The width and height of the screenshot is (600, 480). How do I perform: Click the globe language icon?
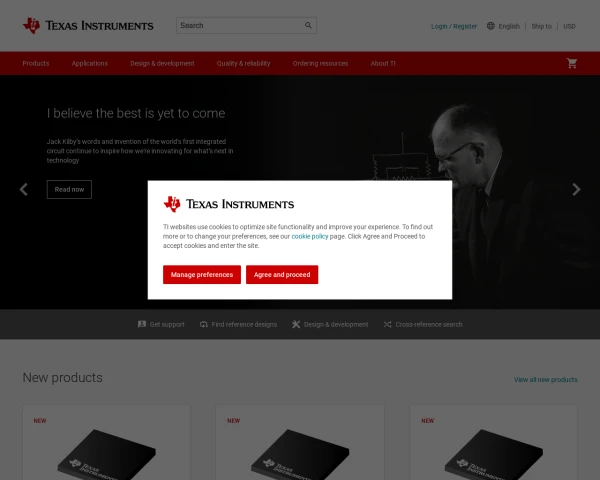pos(491,26)
